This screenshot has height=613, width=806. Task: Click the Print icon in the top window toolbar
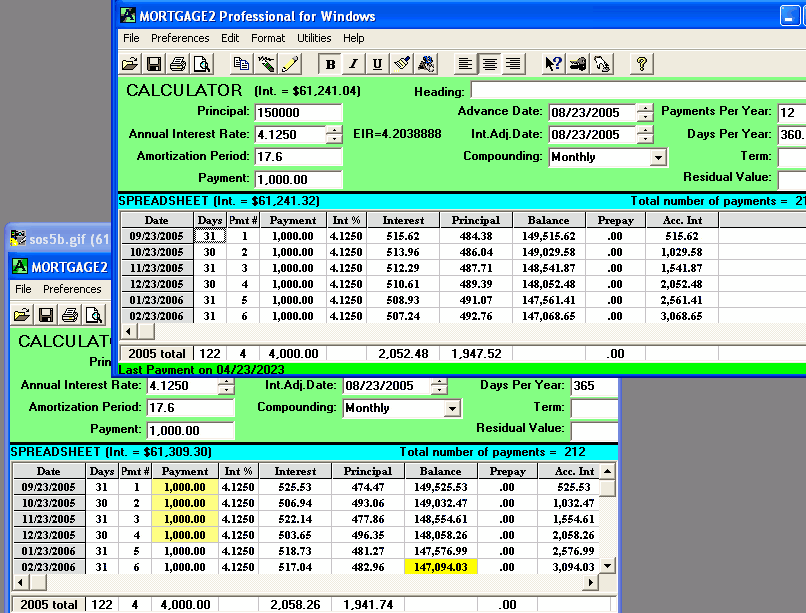(178, 64)
